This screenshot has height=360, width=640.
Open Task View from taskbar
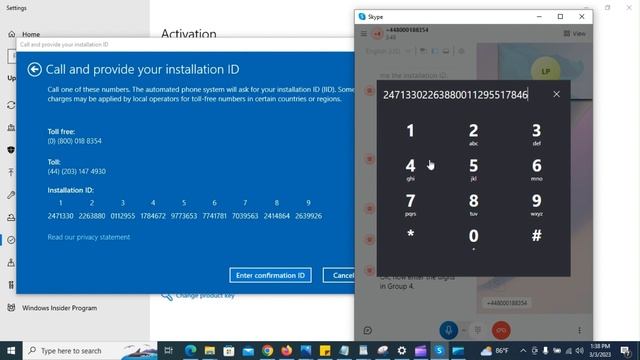point(168,351)
